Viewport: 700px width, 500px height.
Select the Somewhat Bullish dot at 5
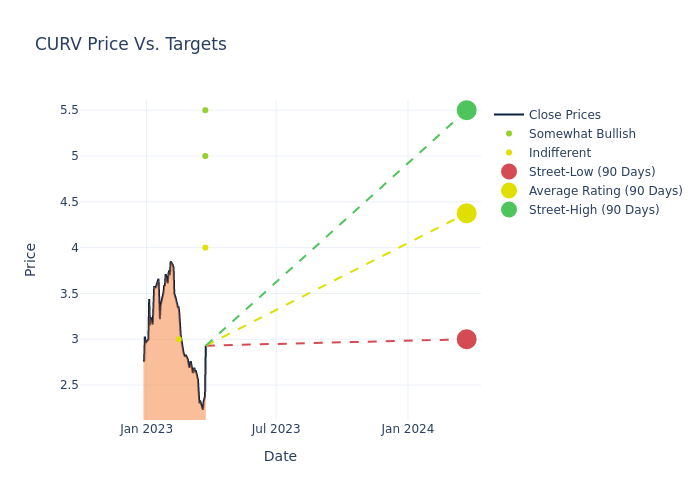(205, 156)
